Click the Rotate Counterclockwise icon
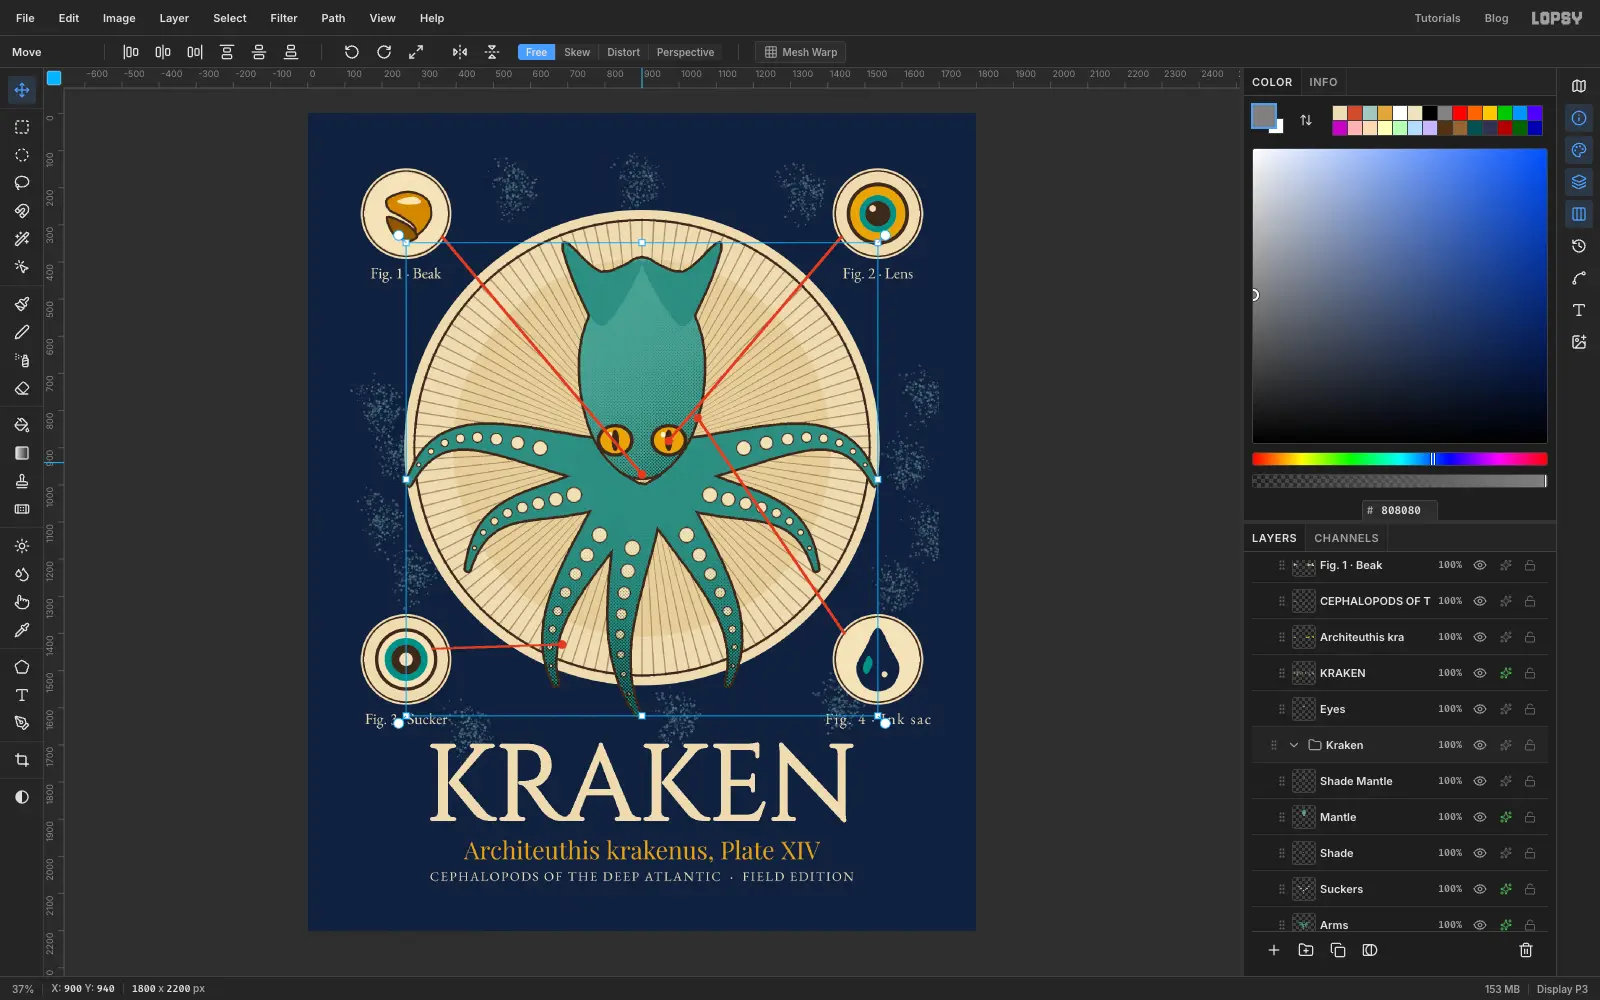The width and height of the screenshot is (1600, 1000). coord(351,52)
